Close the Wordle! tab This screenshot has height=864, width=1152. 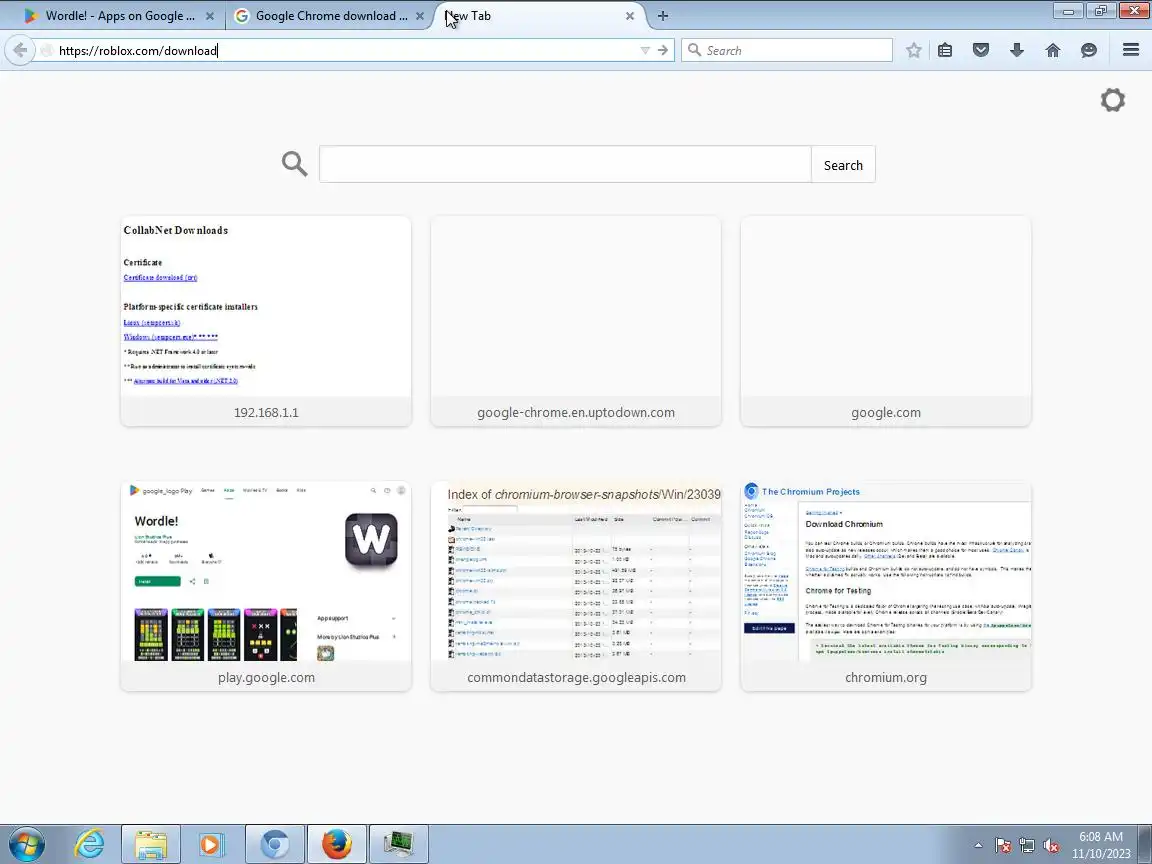pyautogui.click(x=209, y=15)
